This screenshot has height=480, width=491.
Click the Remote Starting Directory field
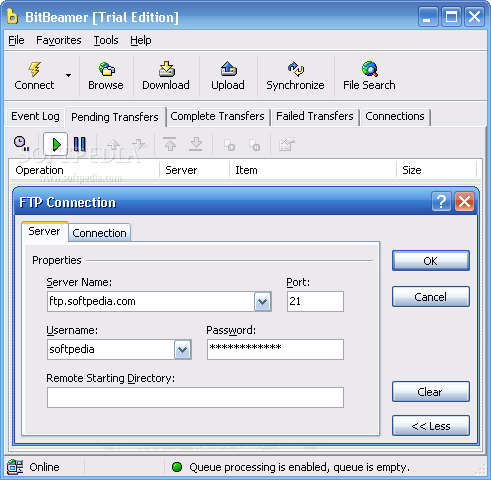(x=195, y=397)
